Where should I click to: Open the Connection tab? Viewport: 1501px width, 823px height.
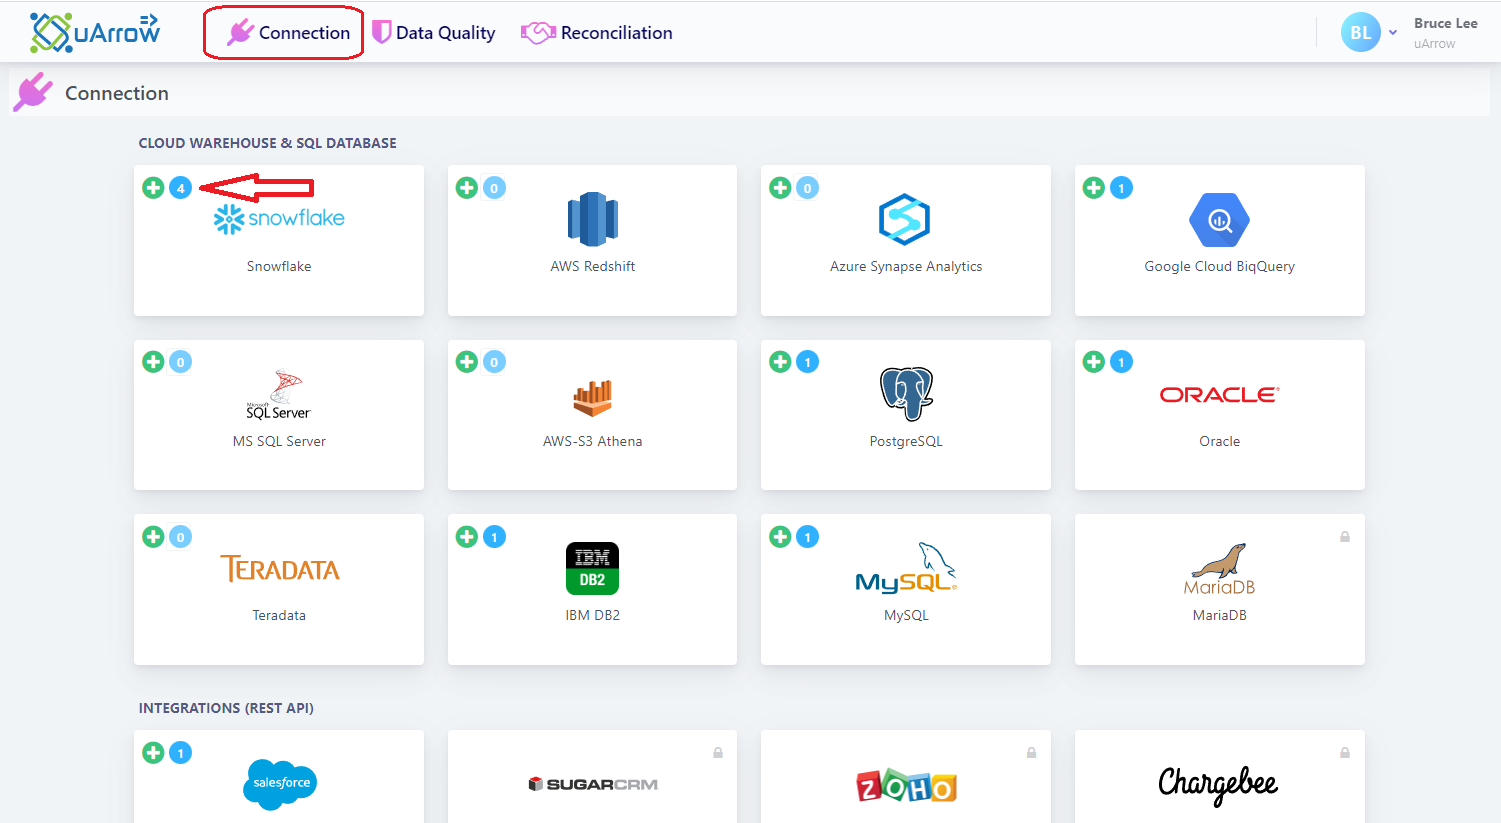[288, 33]
